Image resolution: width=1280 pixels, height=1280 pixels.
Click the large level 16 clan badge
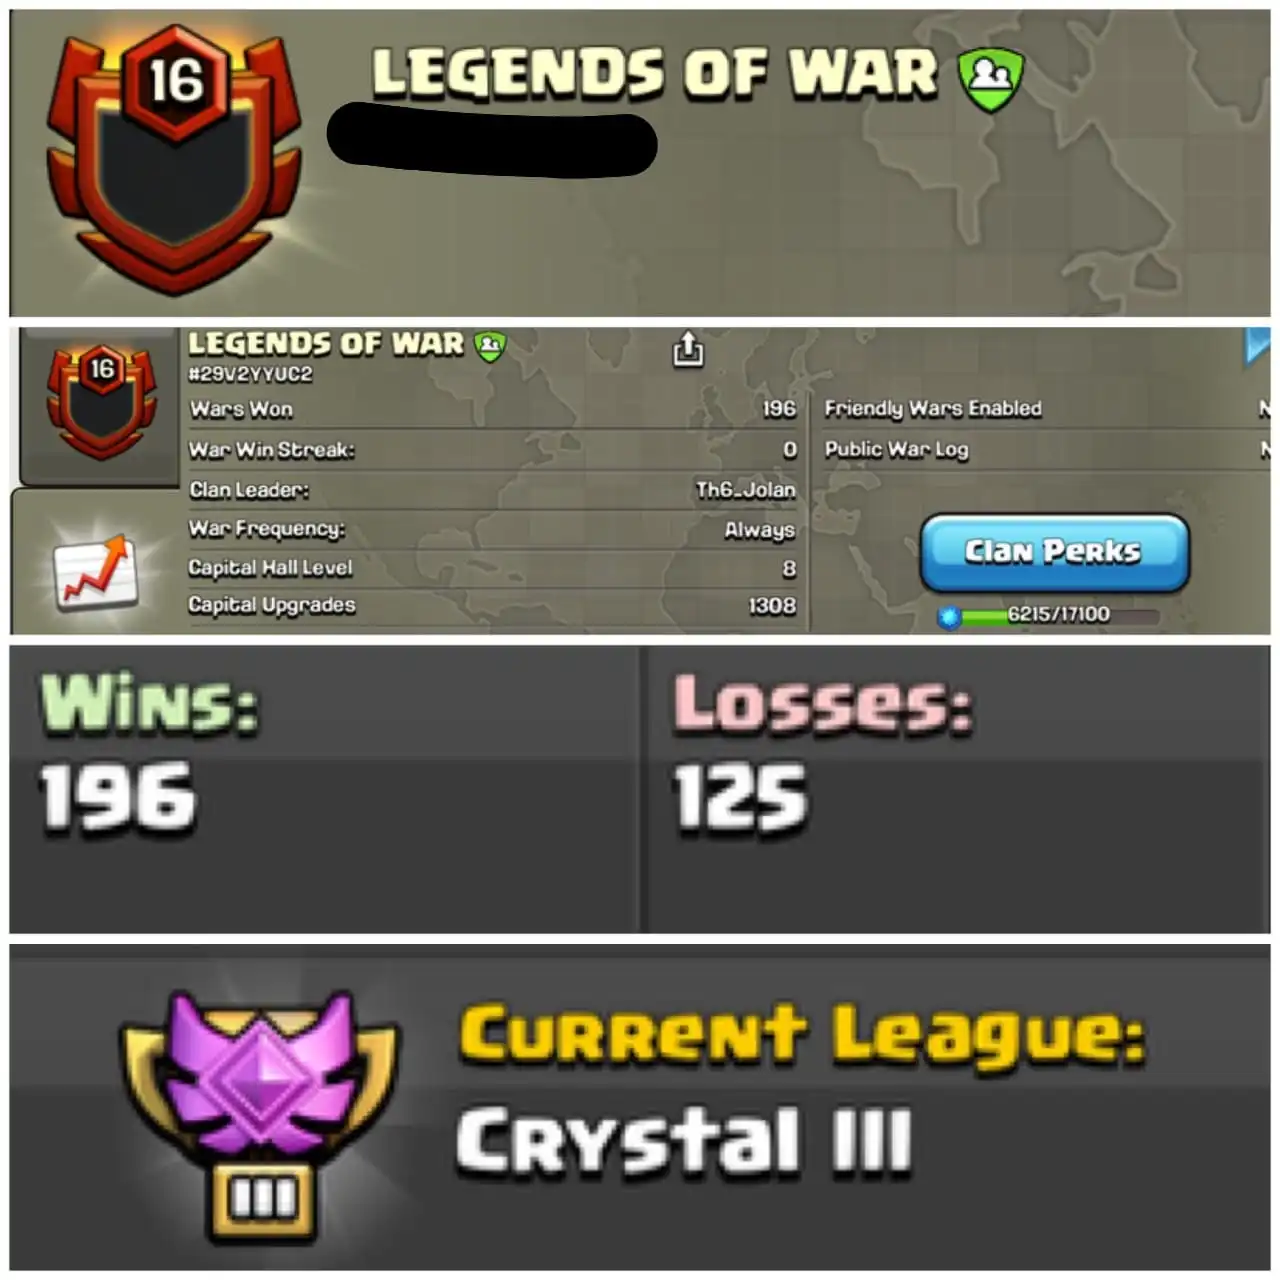[176, 159]
